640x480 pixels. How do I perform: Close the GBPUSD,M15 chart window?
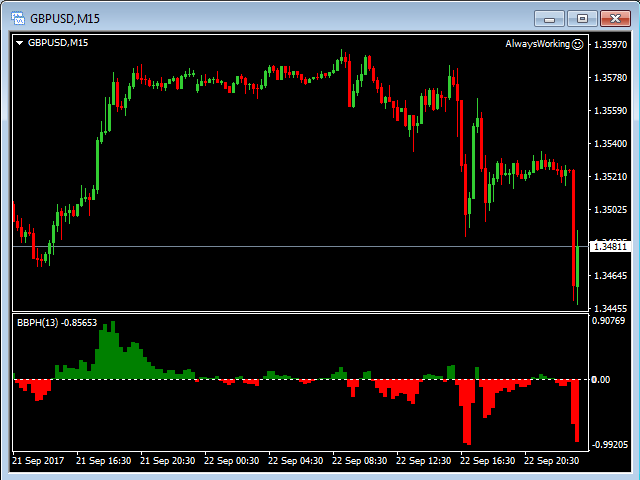click(x=615, y=18)
